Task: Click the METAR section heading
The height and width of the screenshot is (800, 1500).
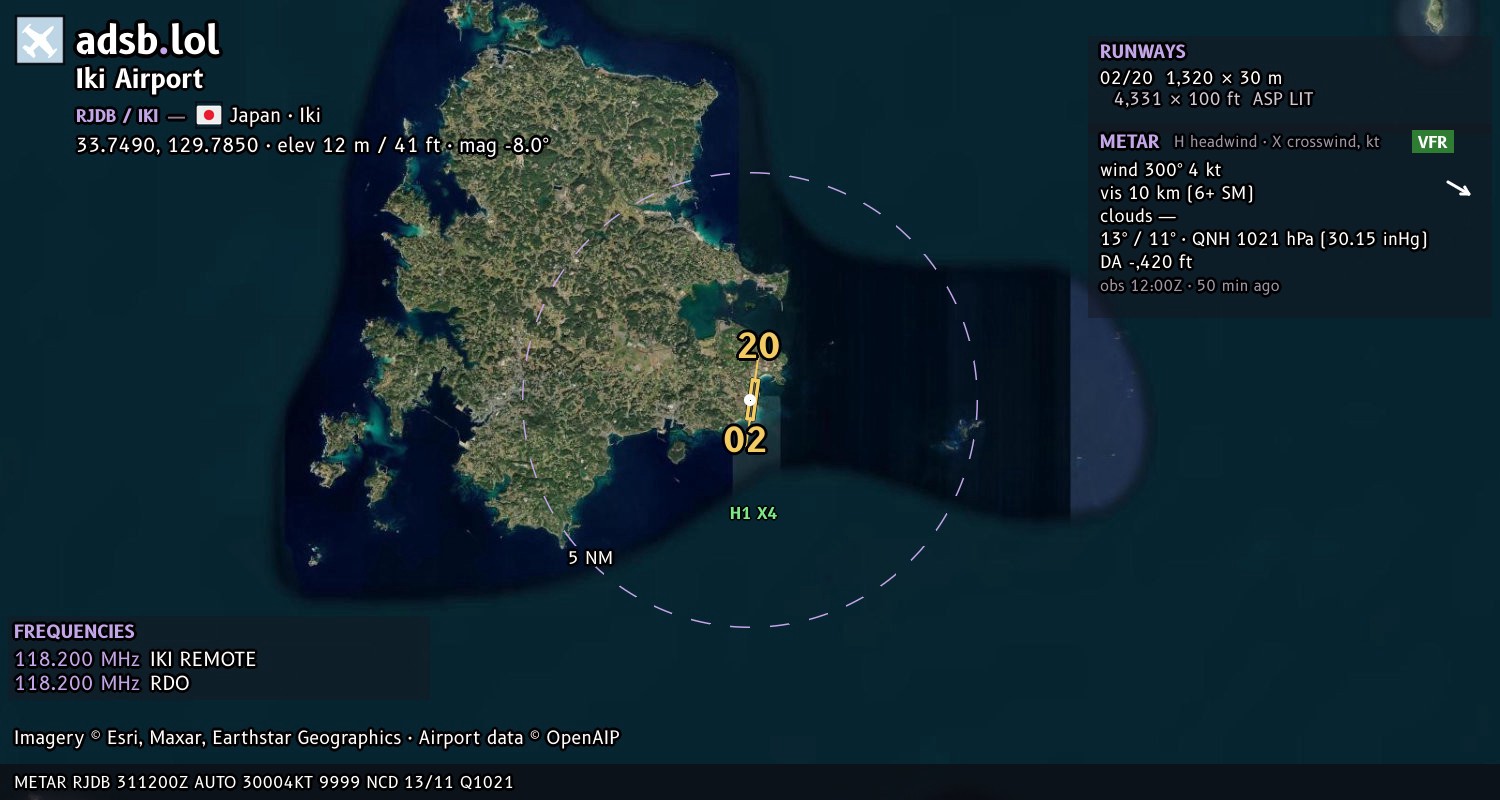Action: point(1130,142)
